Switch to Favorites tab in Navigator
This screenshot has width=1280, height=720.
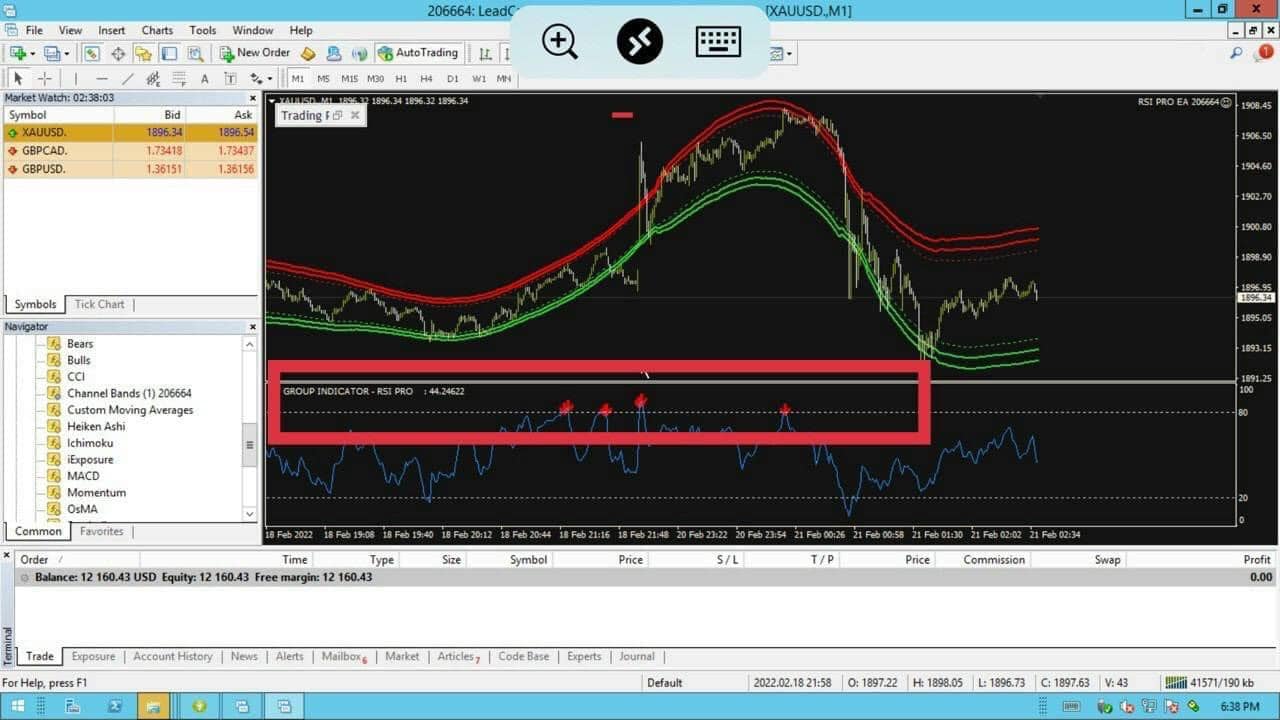(102, 532)
